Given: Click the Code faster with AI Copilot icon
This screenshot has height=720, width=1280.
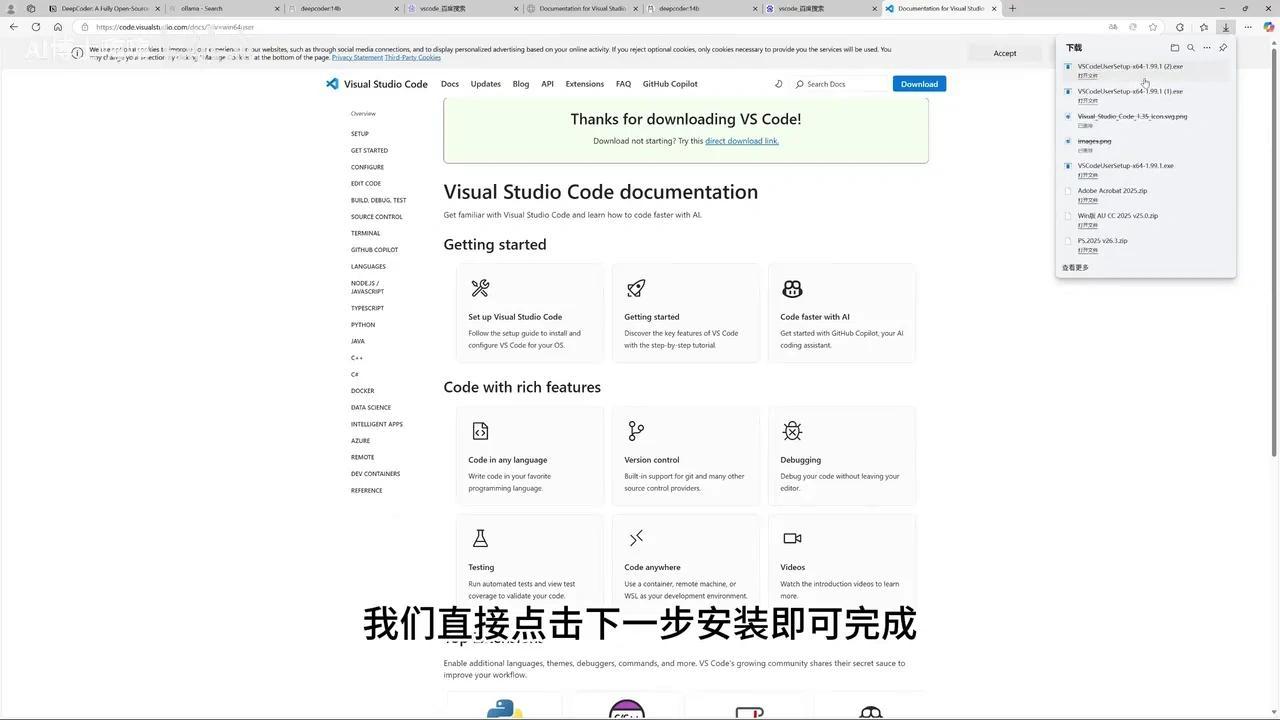Looking at the screenshot, I should (792, 288).
